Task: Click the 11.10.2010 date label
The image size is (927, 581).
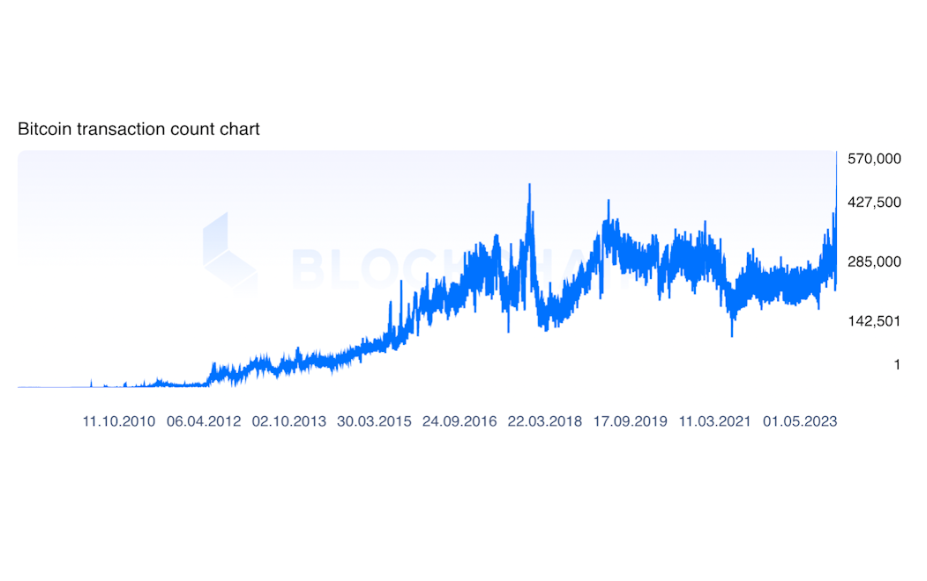Action: [119, 421]
